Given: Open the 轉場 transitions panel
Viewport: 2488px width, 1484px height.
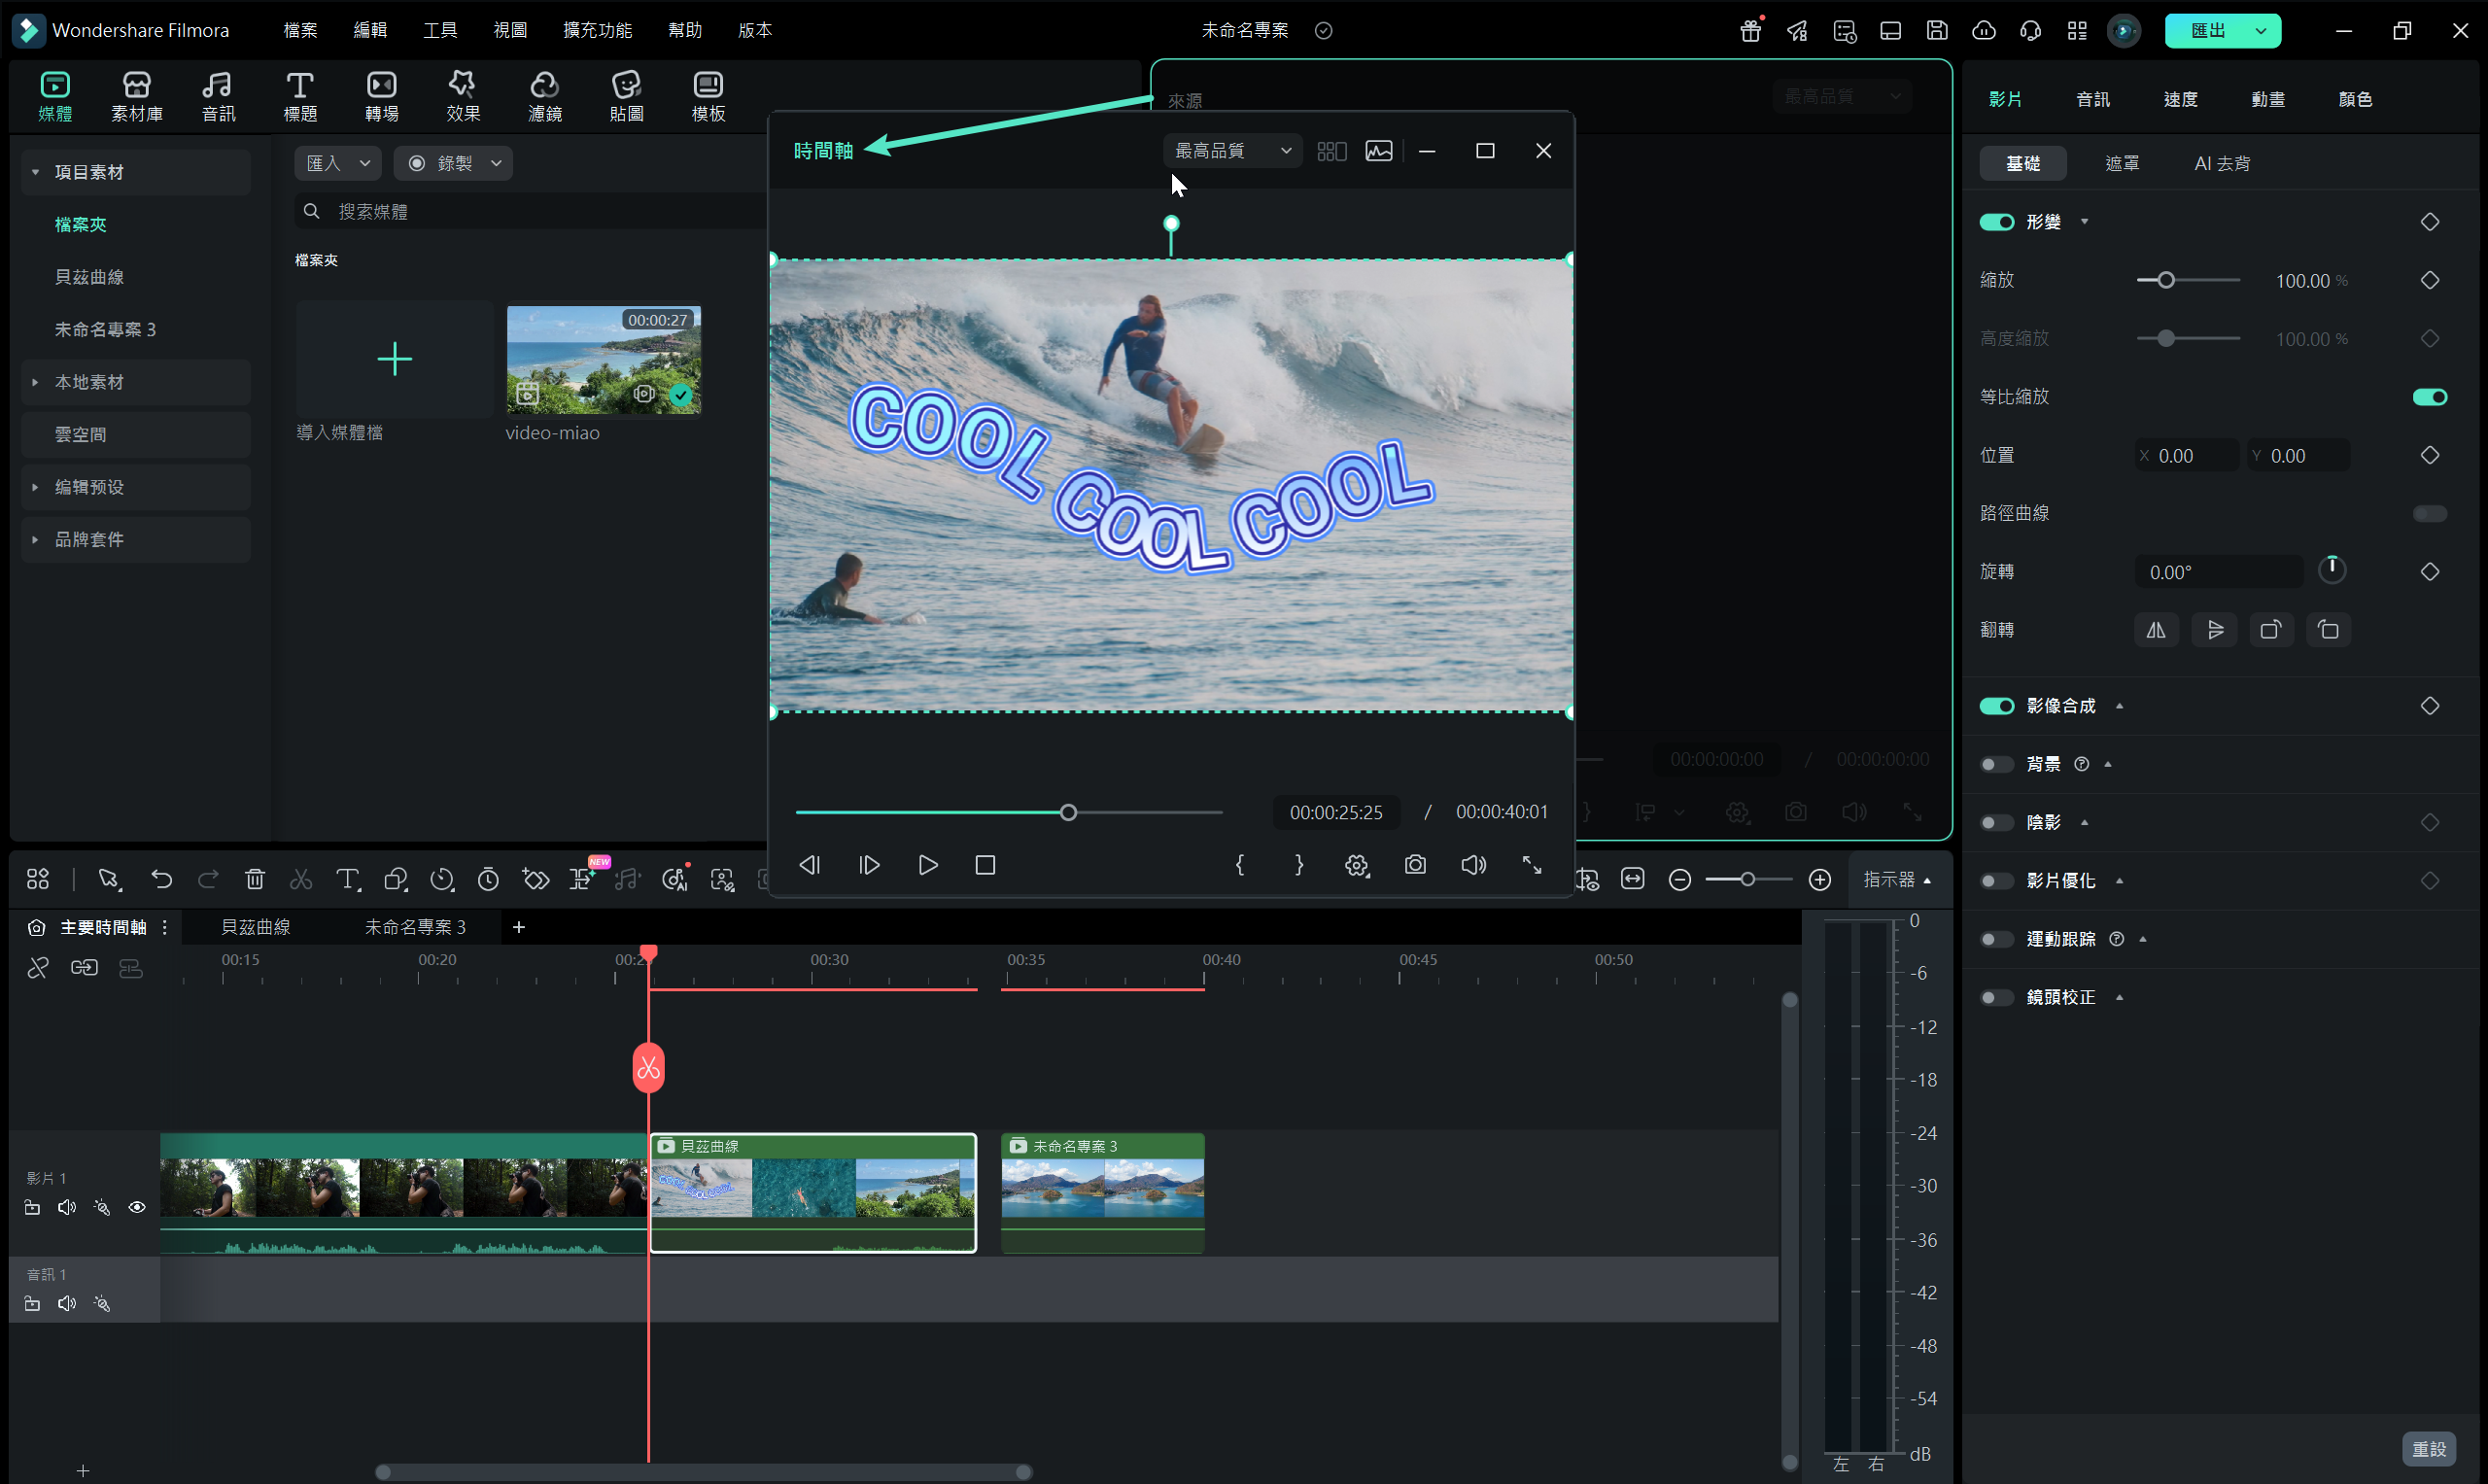Looking at the screenshot, I should (x=381, y=96).
